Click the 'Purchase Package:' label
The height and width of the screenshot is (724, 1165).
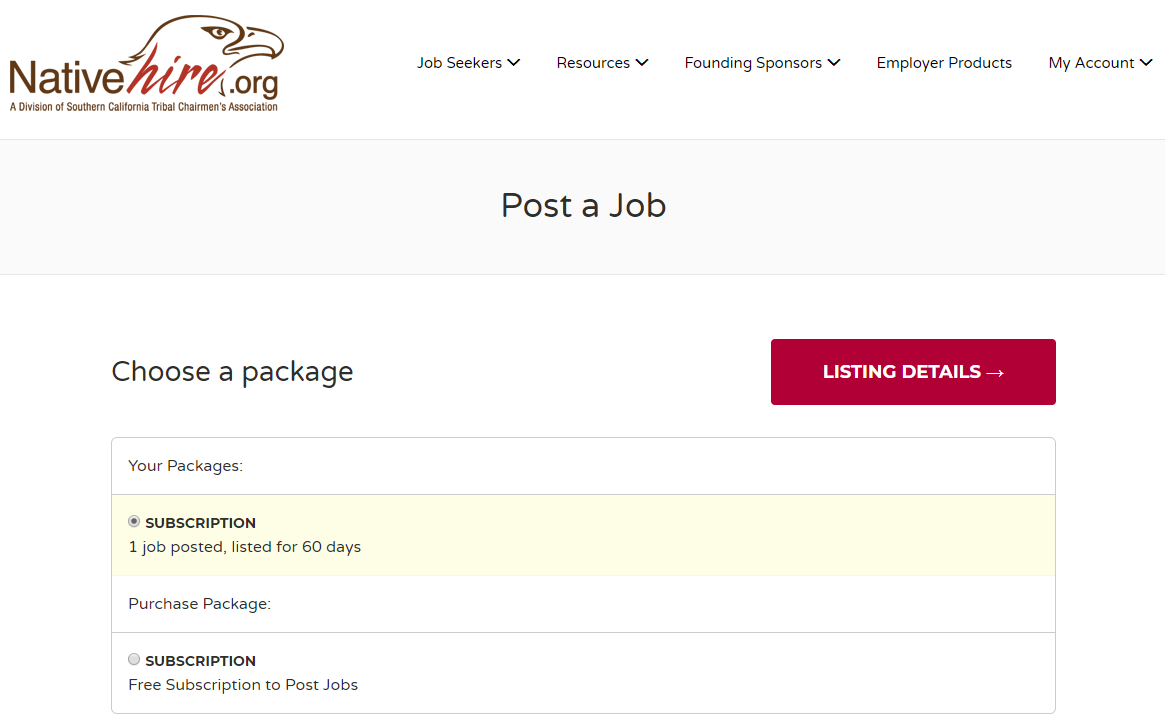pyautogui.click(x=200, y=604)
